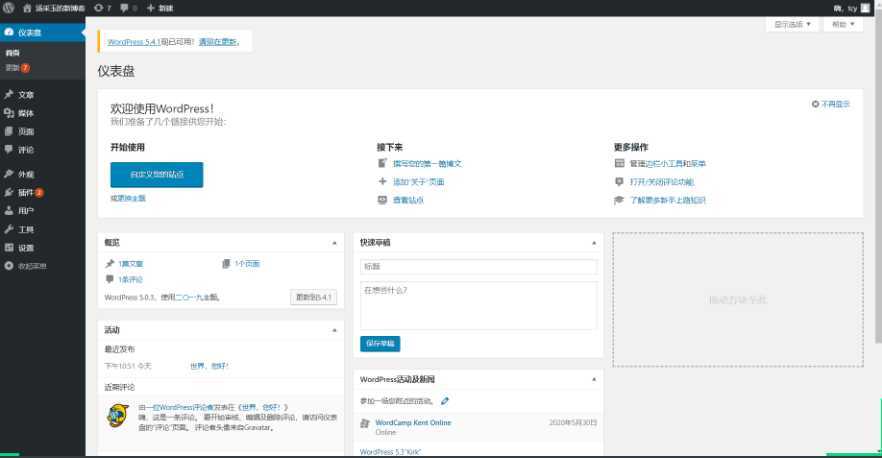Viewport: 882px width, 458px height.
Task: Open 了解更多新手上路知识 link
Action: (x=667, y=200)
